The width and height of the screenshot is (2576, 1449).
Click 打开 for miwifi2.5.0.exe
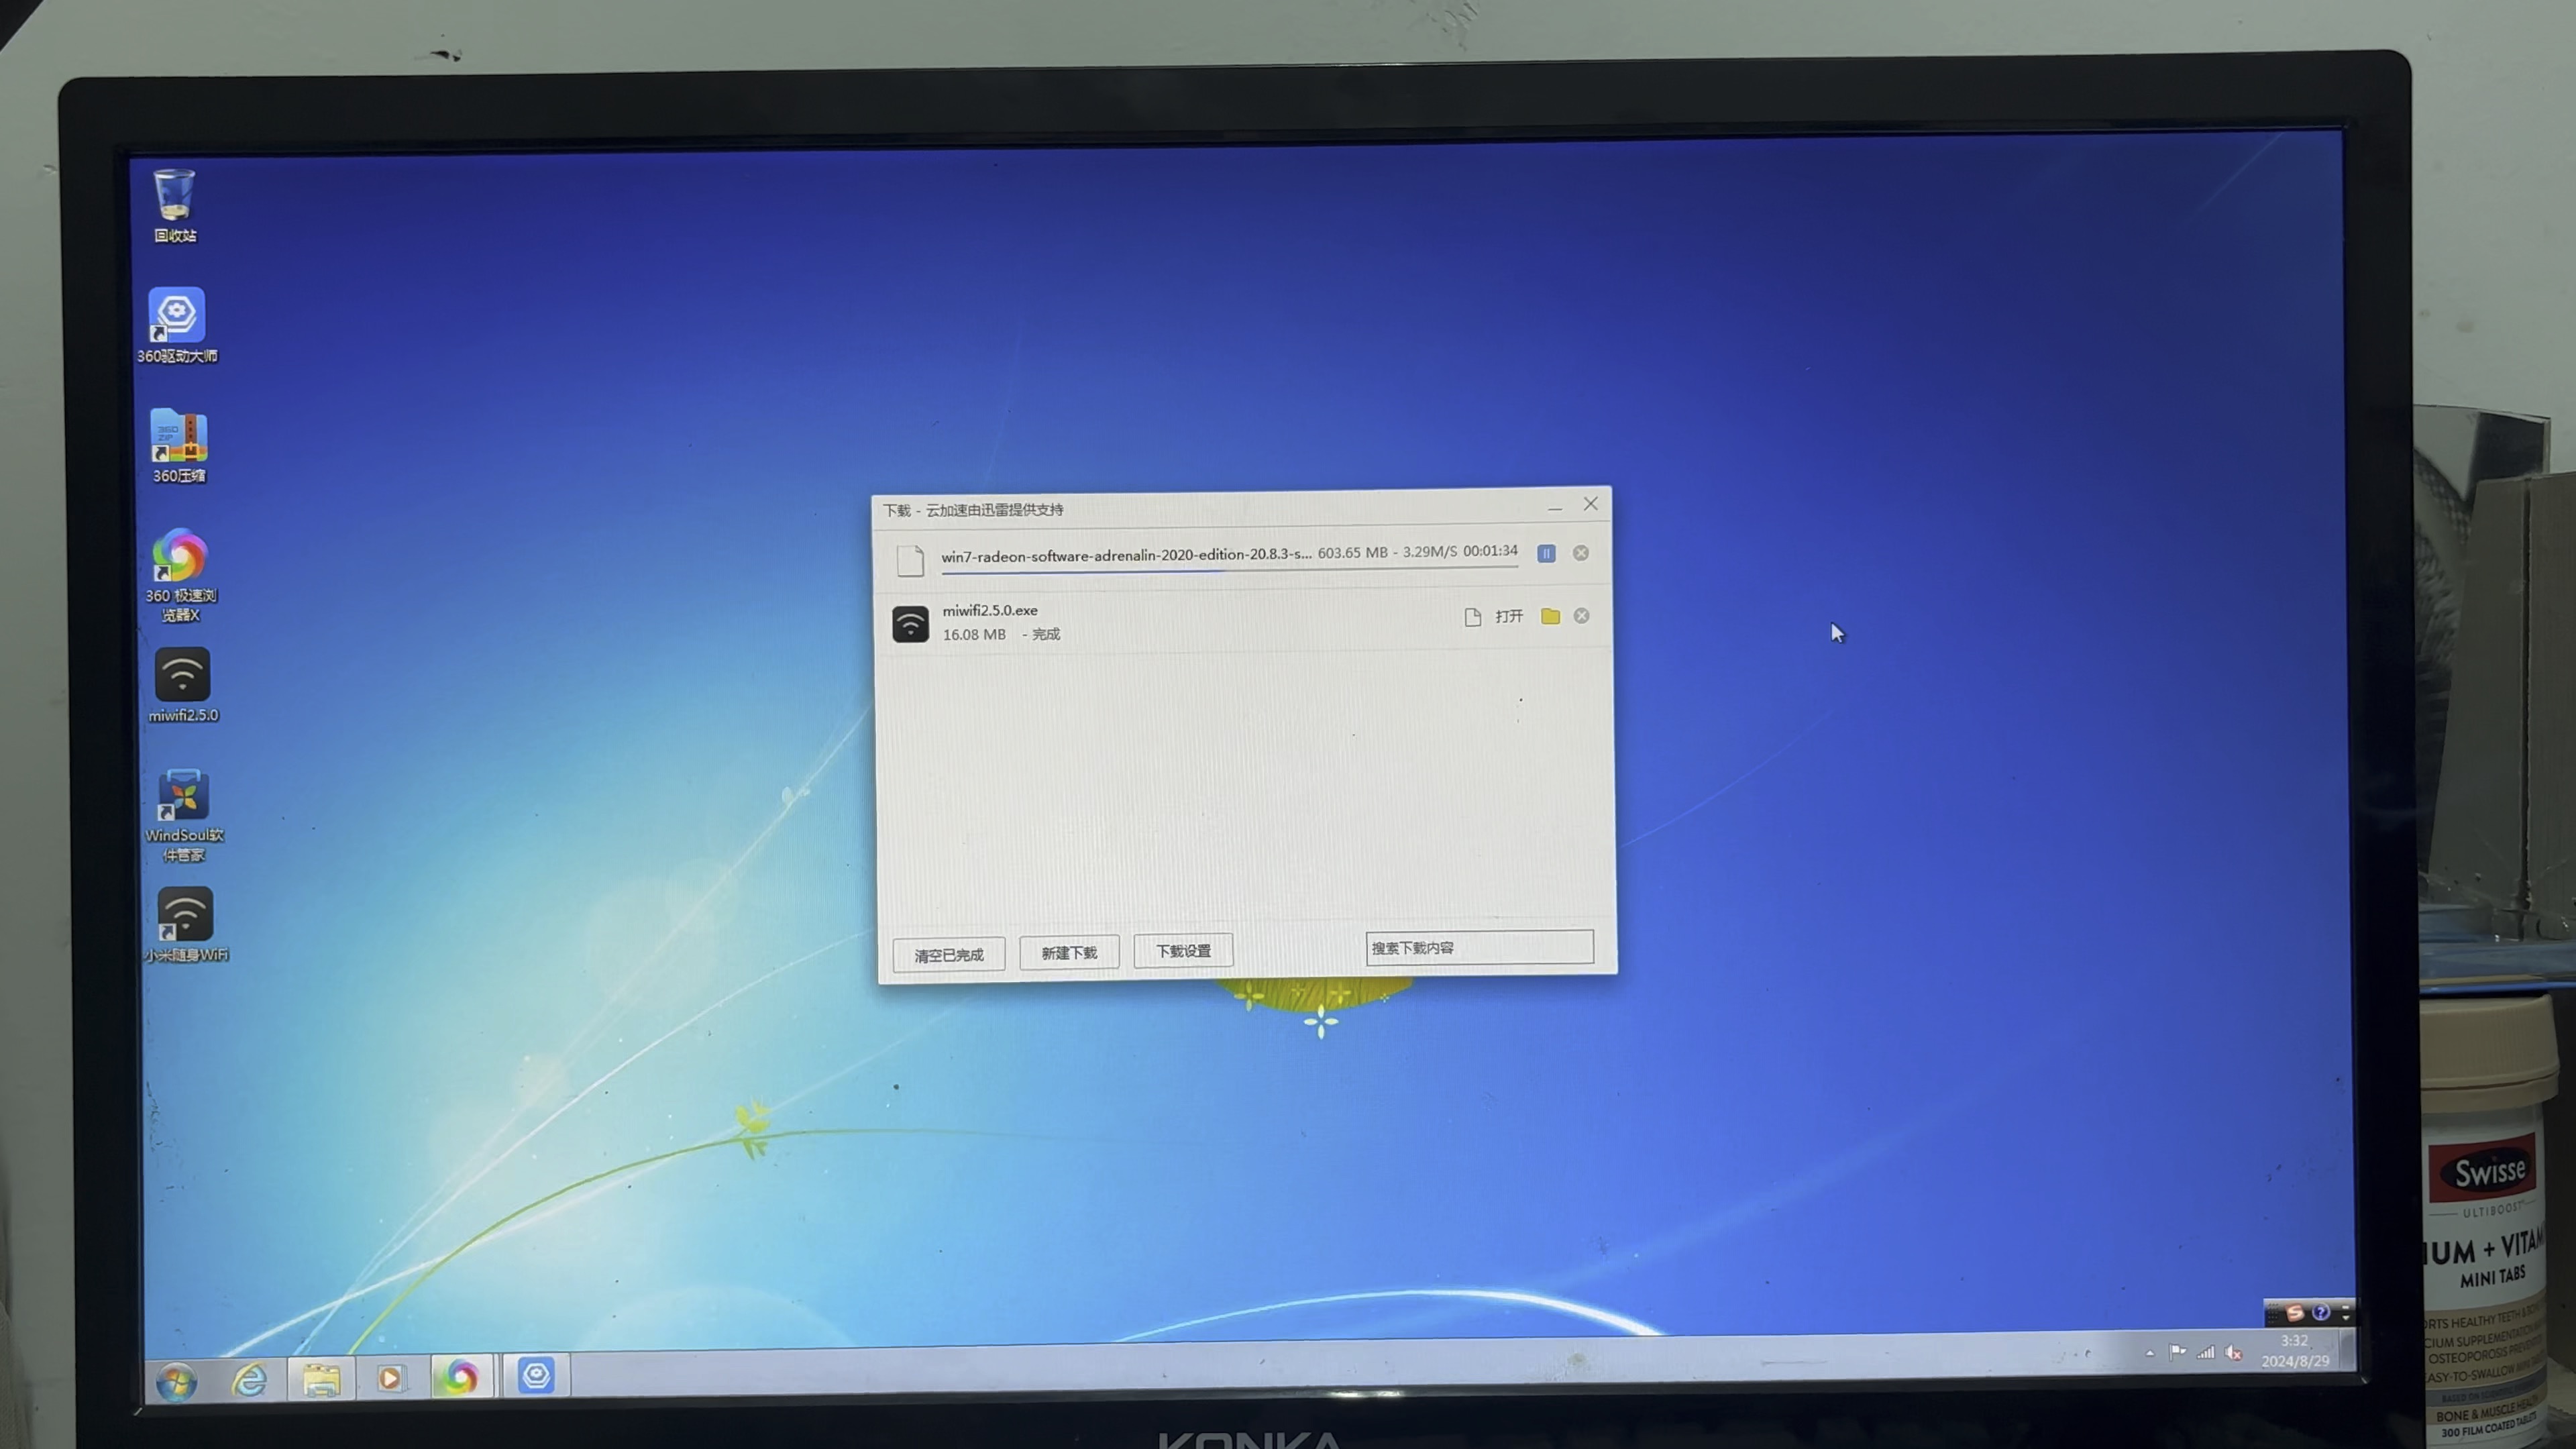(1509, 616)
